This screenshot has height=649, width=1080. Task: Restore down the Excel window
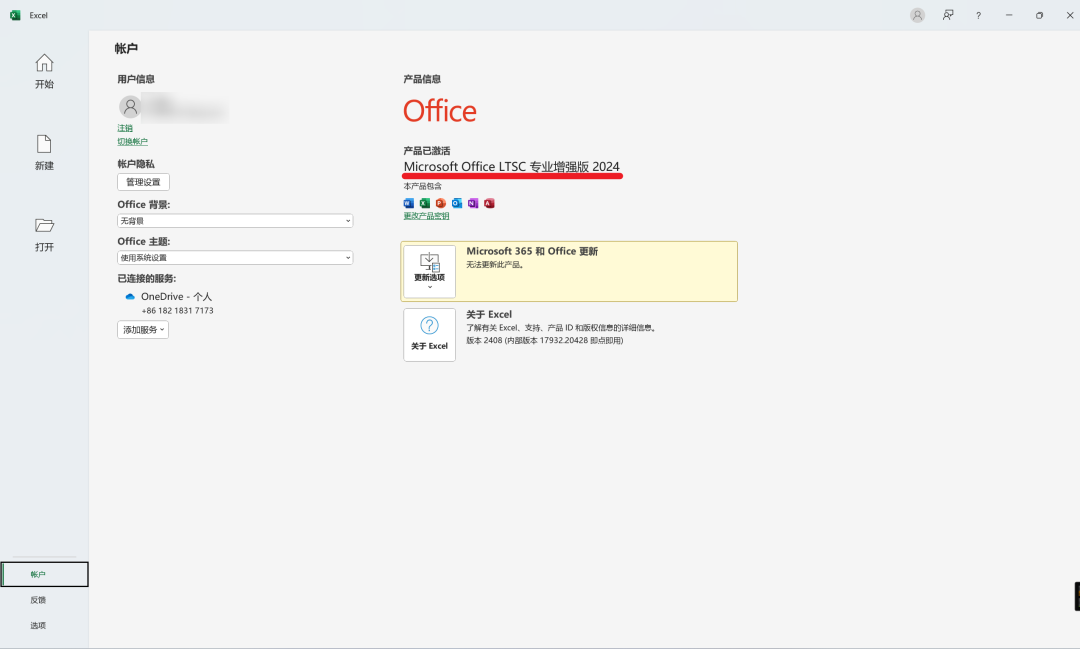(1039, 15)
